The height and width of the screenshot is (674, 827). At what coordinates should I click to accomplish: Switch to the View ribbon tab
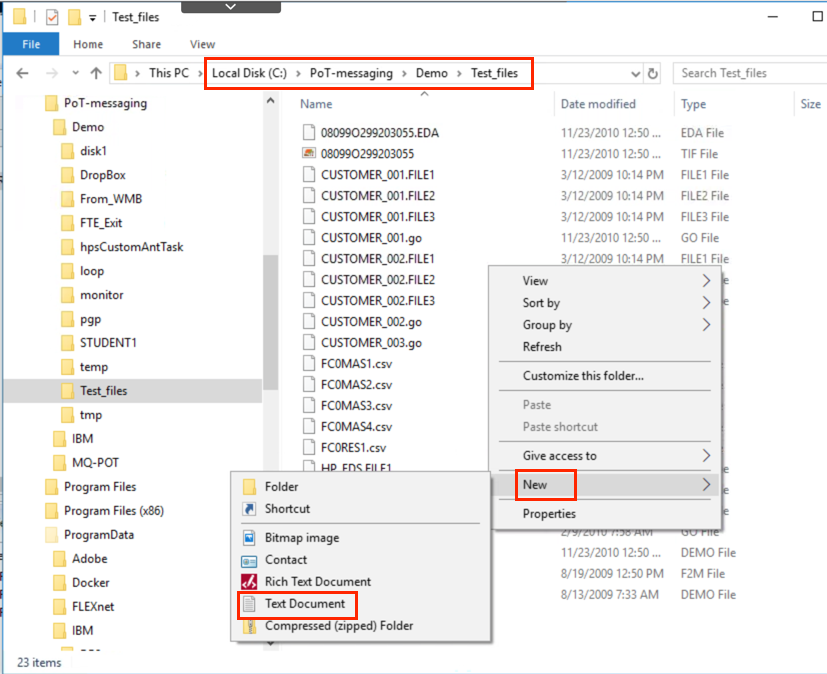(203, 44)
